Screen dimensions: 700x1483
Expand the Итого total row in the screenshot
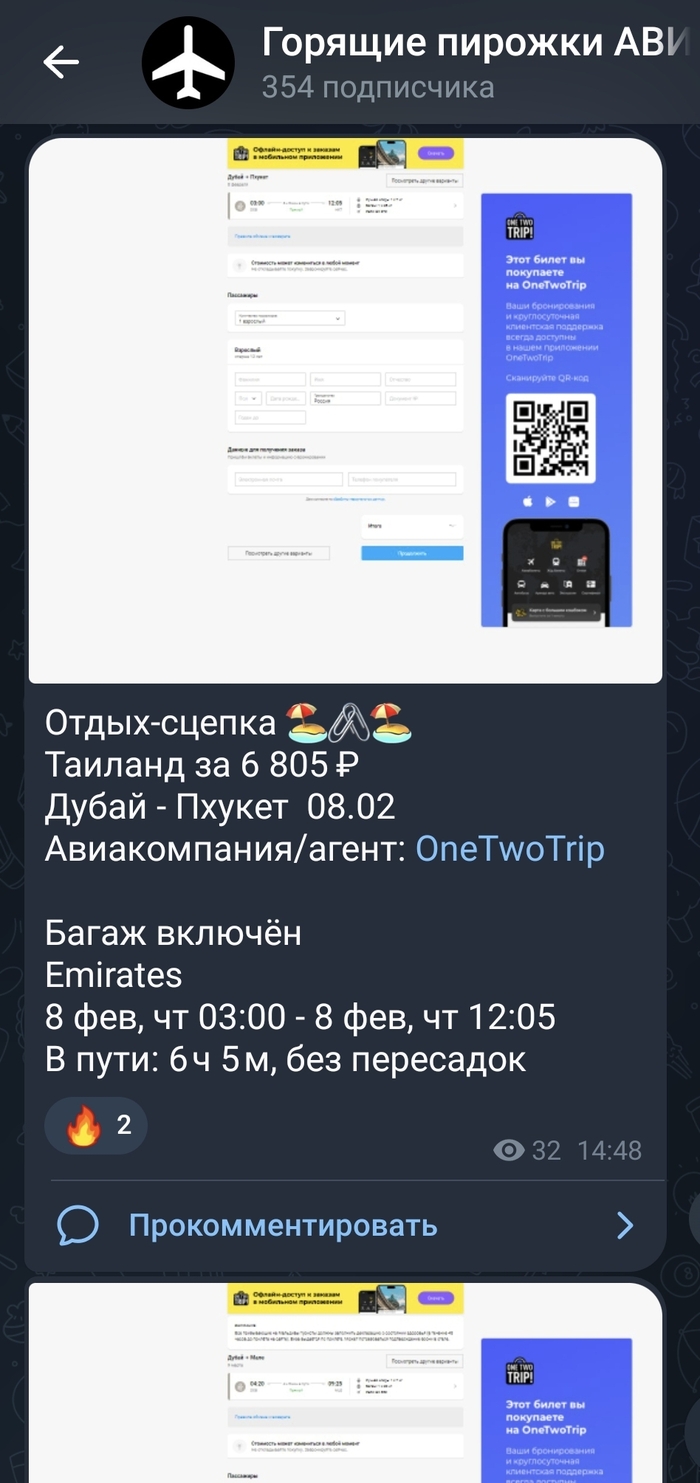tap(412, 525)
